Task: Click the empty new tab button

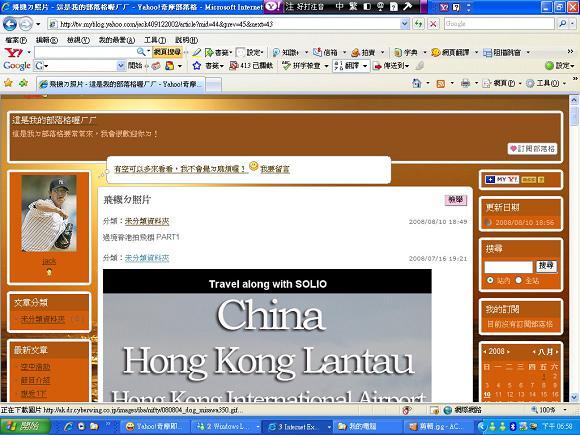Action: (213, 84)
